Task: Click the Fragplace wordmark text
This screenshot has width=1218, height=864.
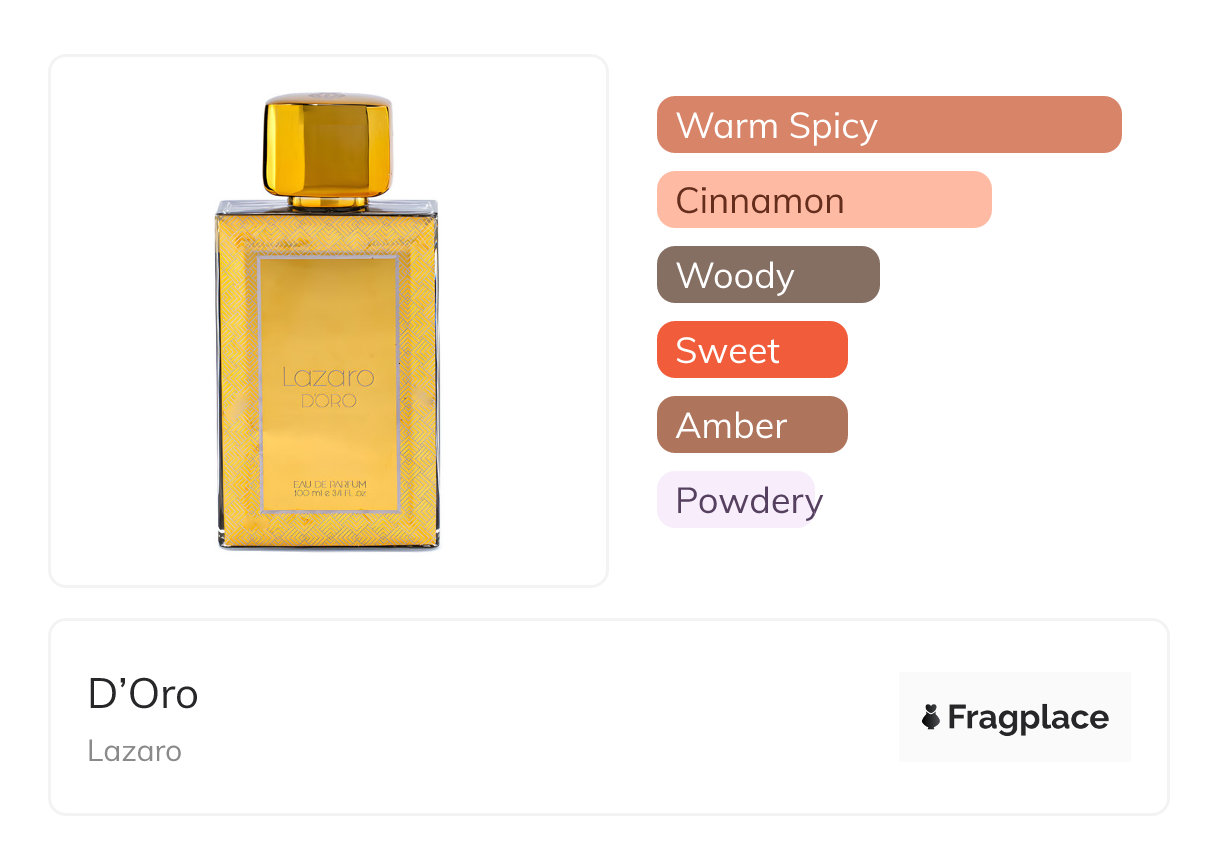Action: click(1027, 717)
